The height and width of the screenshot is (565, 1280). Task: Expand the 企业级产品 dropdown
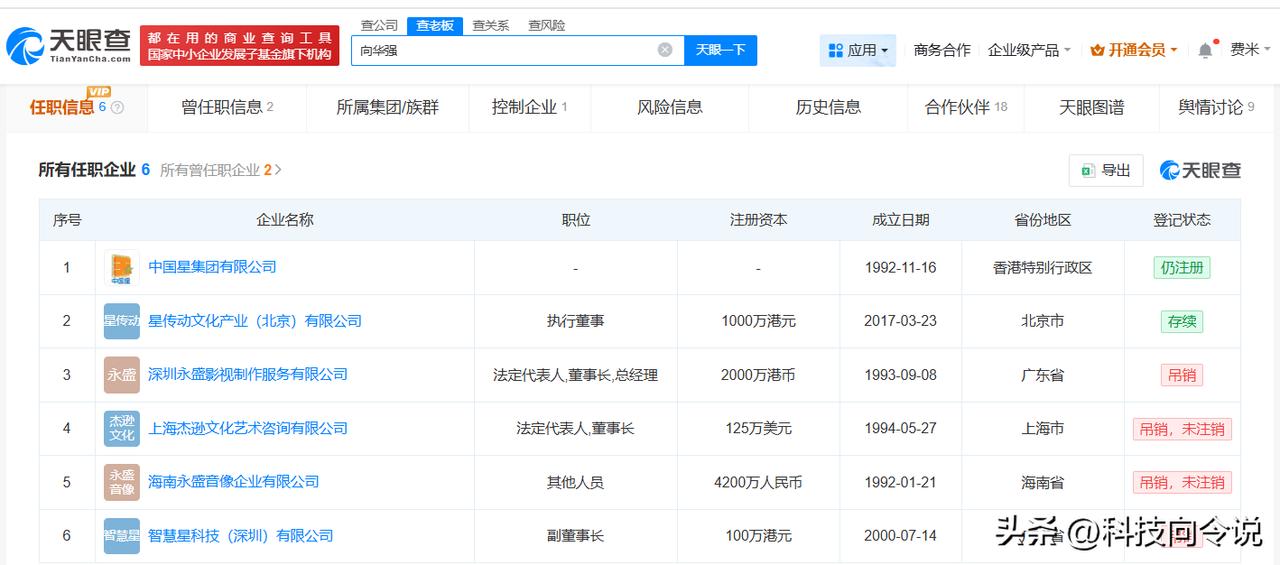pos(1029,50)
